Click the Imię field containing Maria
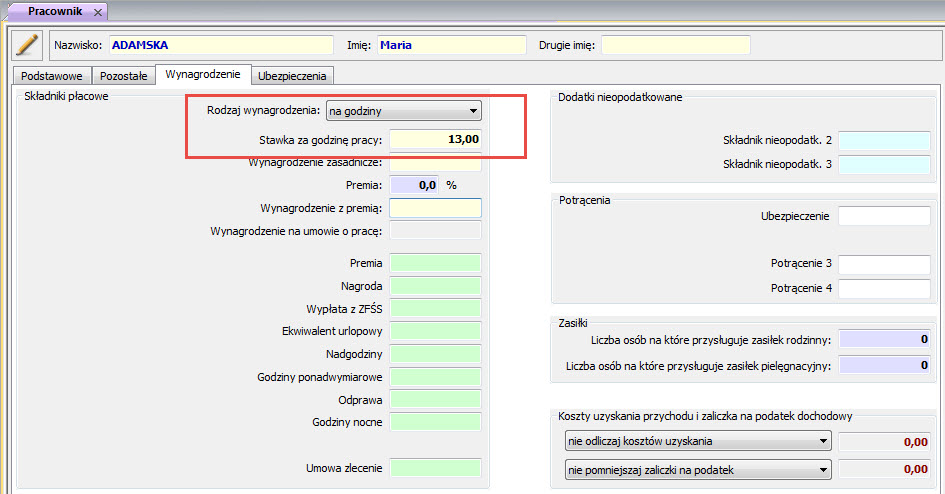Screen dimensions: 945x494 tap(451, 45)
